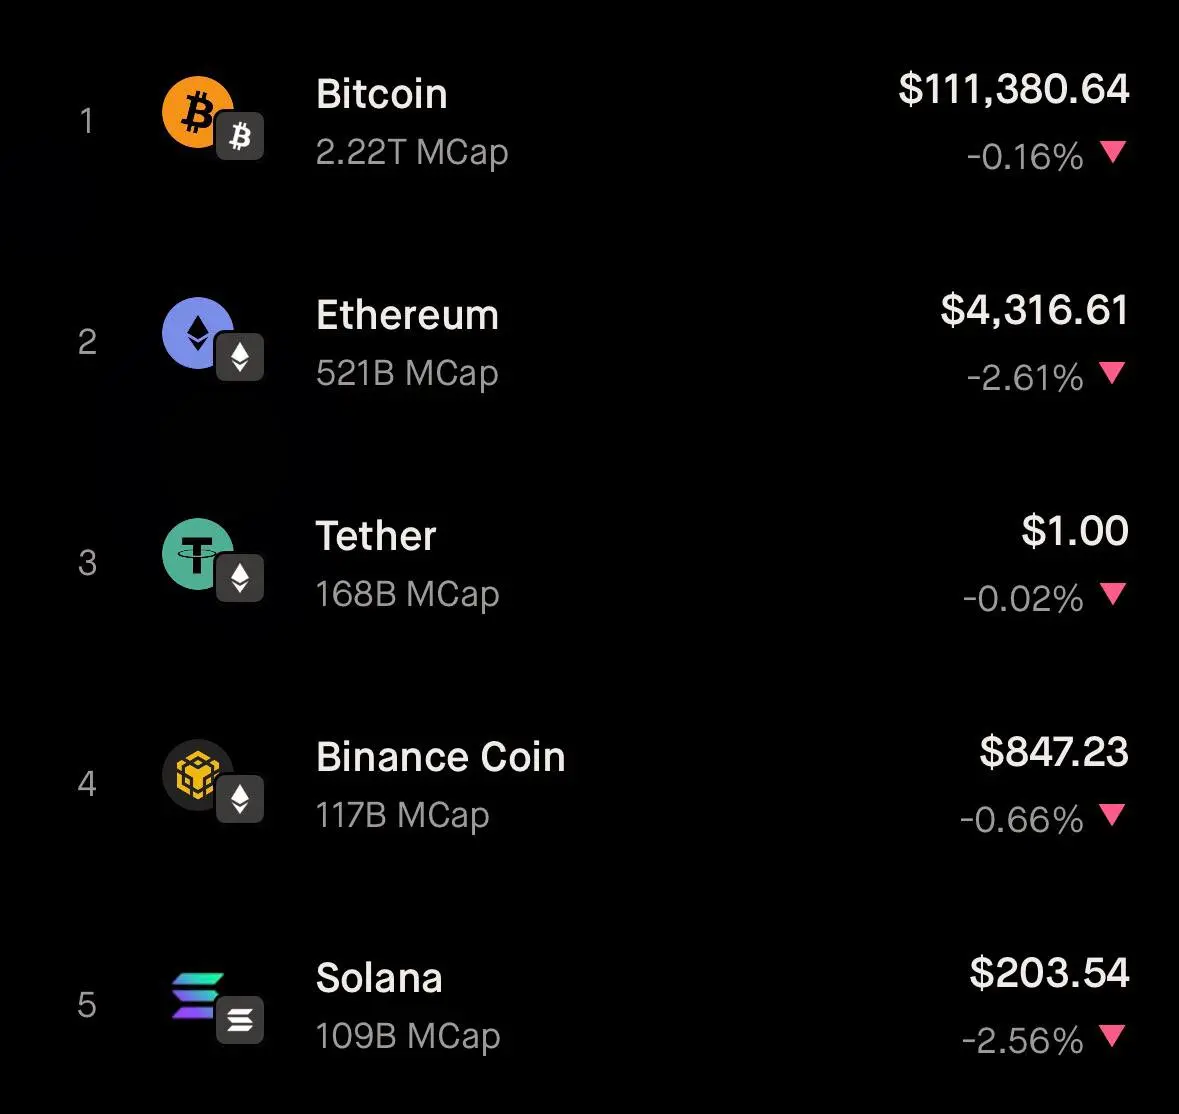
Task: Click Ethereum network badge on Binance Coin row
Action: [x=240, y=799]
